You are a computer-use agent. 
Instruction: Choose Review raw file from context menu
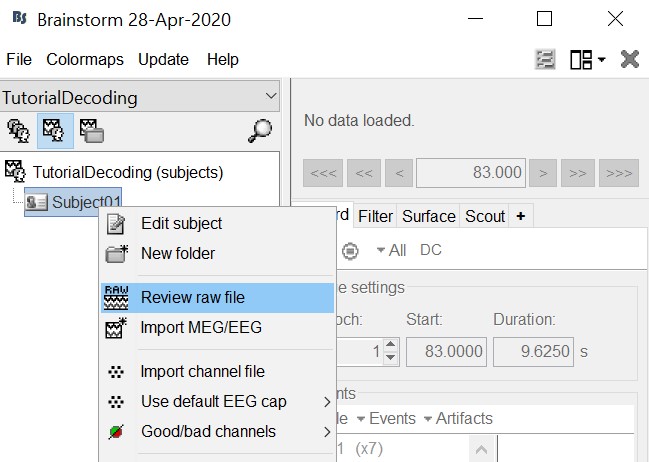(193, 297)
